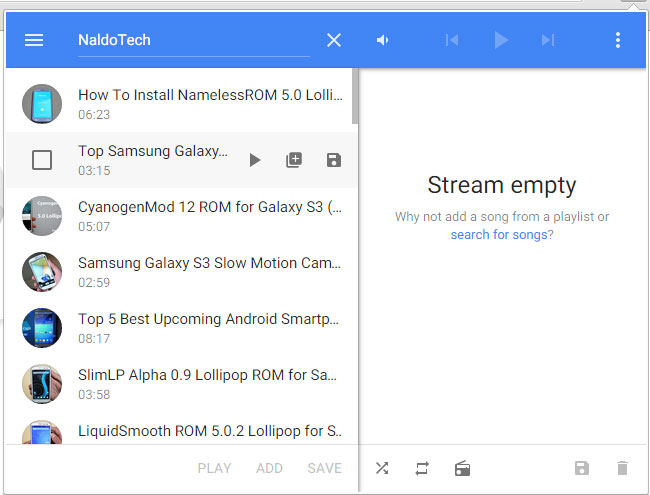Screen dimensions: 650x495
Task: Click the results list scrollbar
Action: [355, 96]
